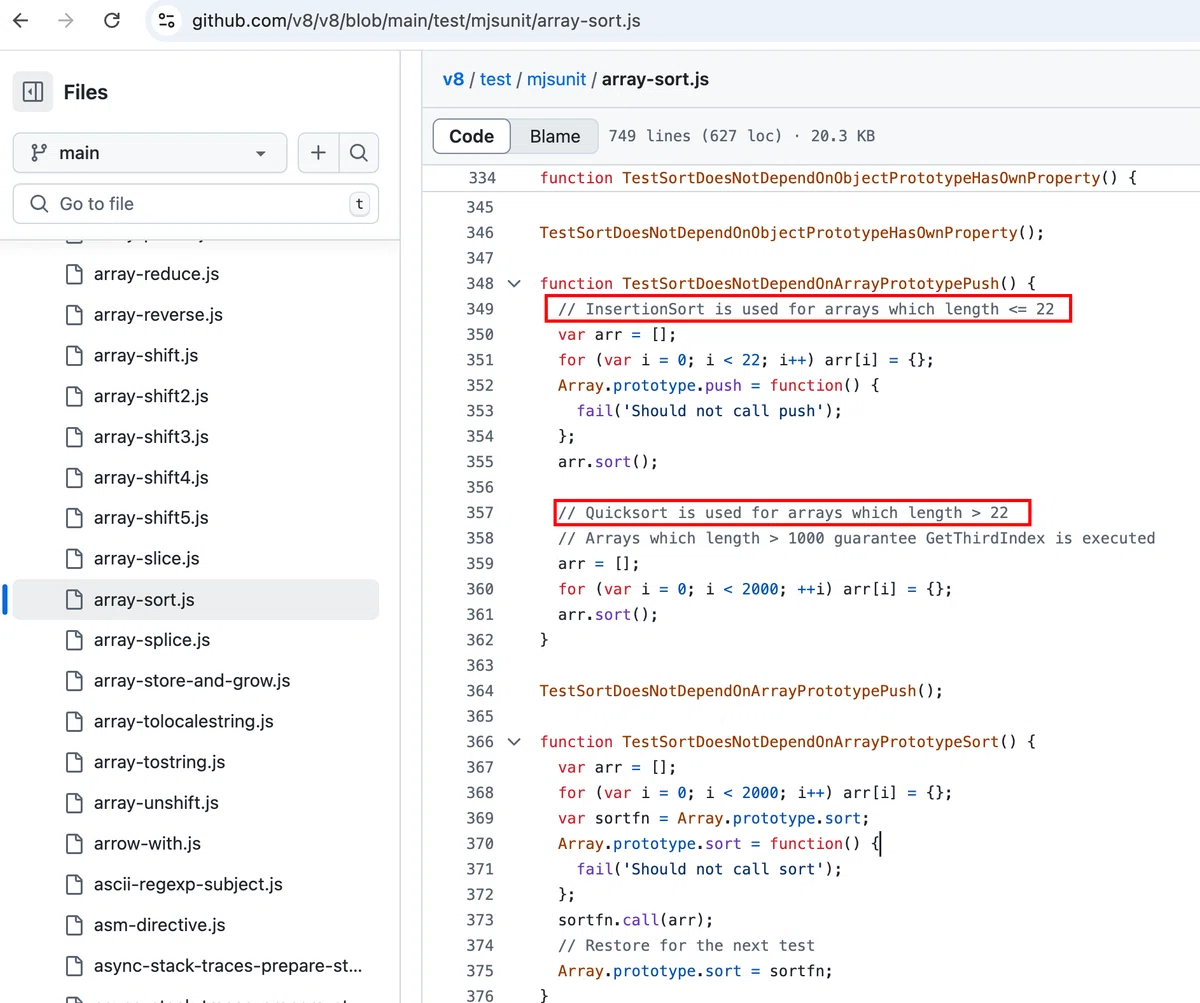Click file icon beside array-unshift.js
The height and width of the screenshot is (1003, 1200).
[x=73, y=803]
